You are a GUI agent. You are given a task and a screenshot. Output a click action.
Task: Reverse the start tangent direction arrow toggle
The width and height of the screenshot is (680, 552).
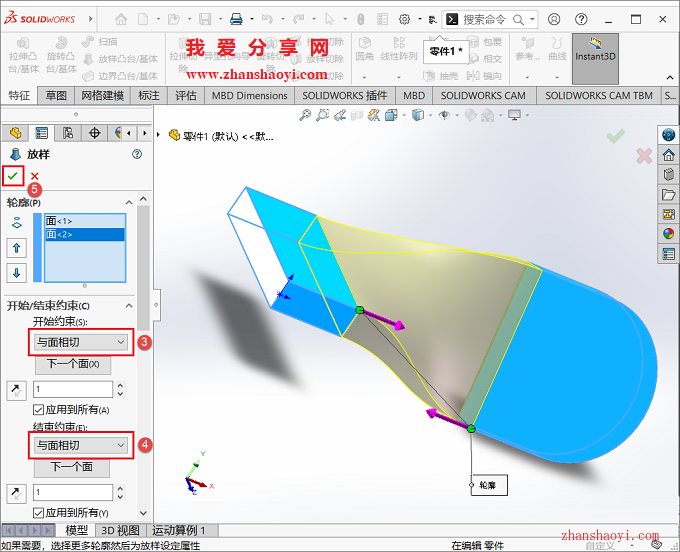[17, 389]
